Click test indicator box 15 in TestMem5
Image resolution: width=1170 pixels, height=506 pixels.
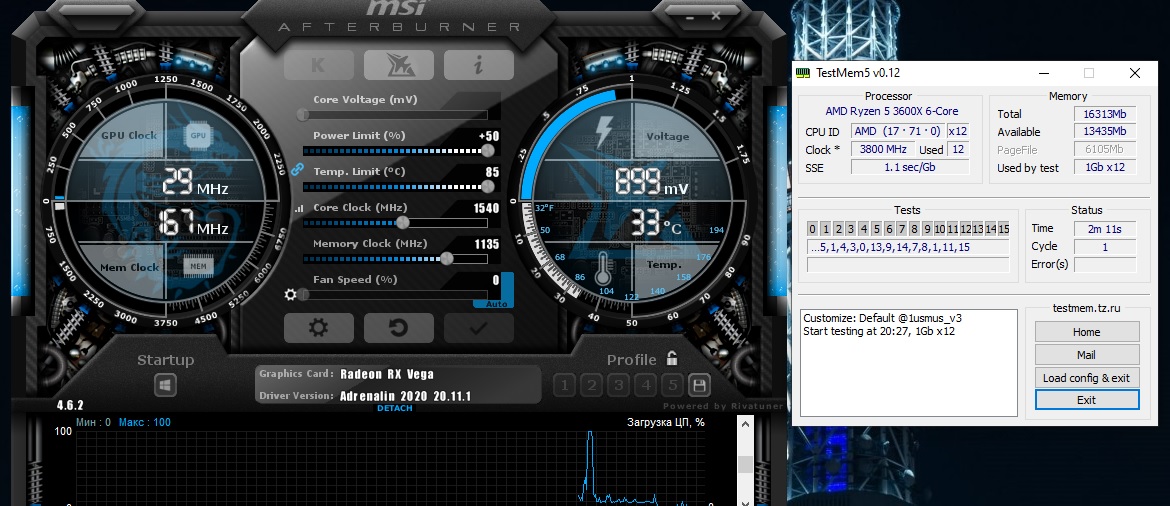click(x=1004, y=229)
